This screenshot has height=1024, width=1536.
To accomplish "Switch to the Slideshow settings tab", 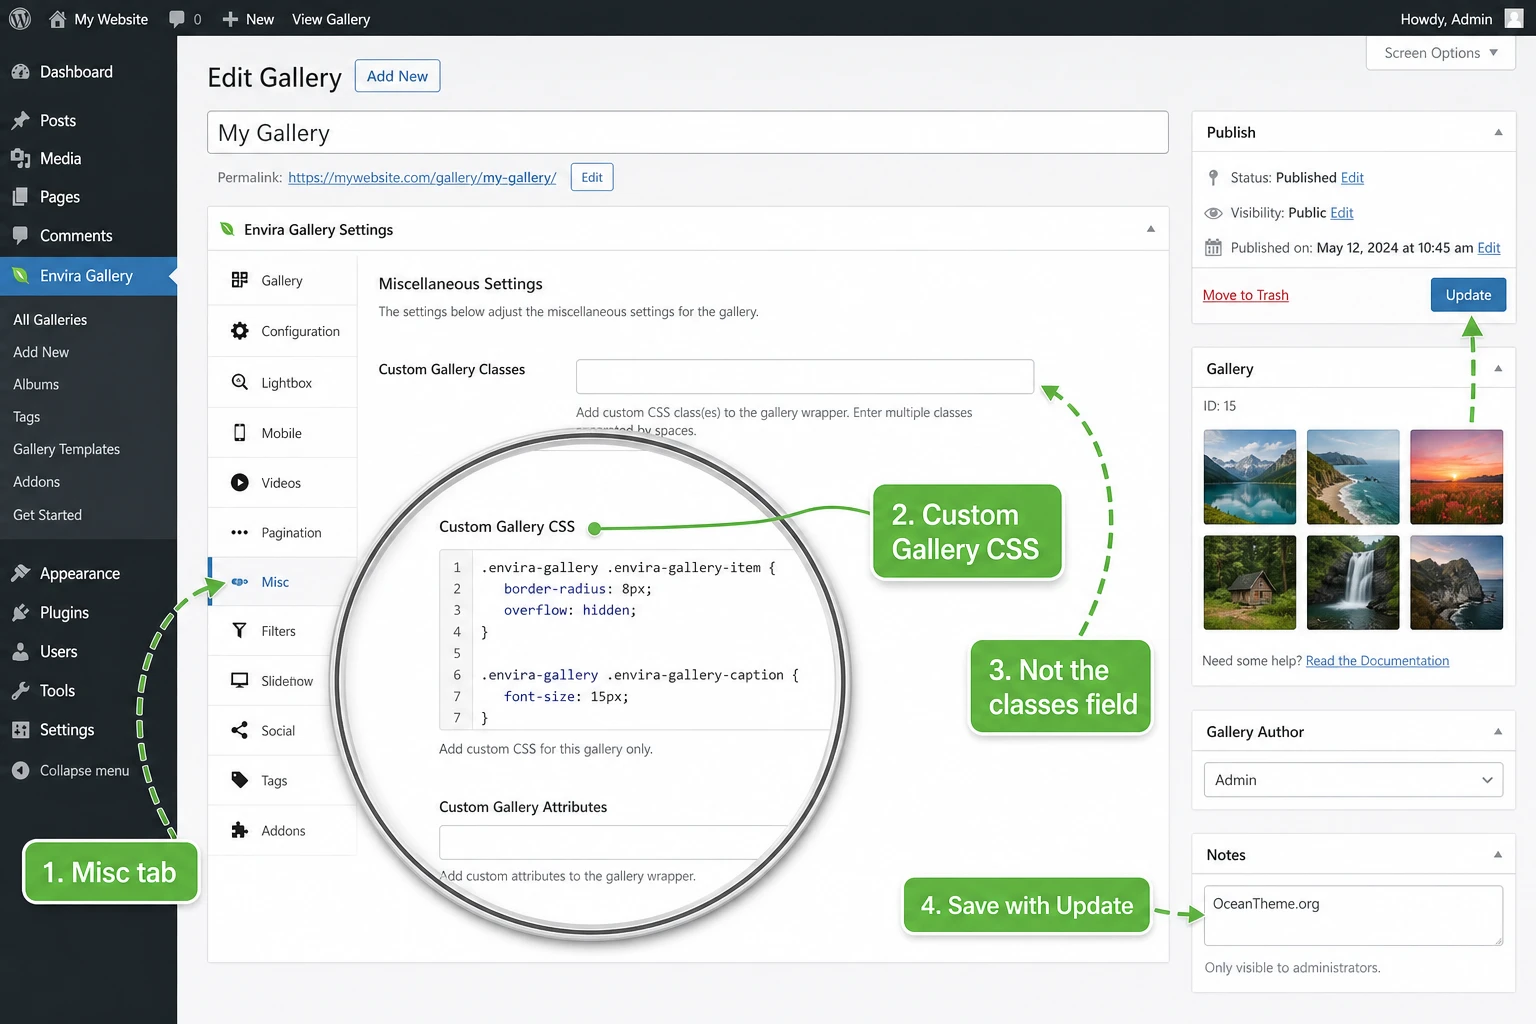I will [282, 681].
